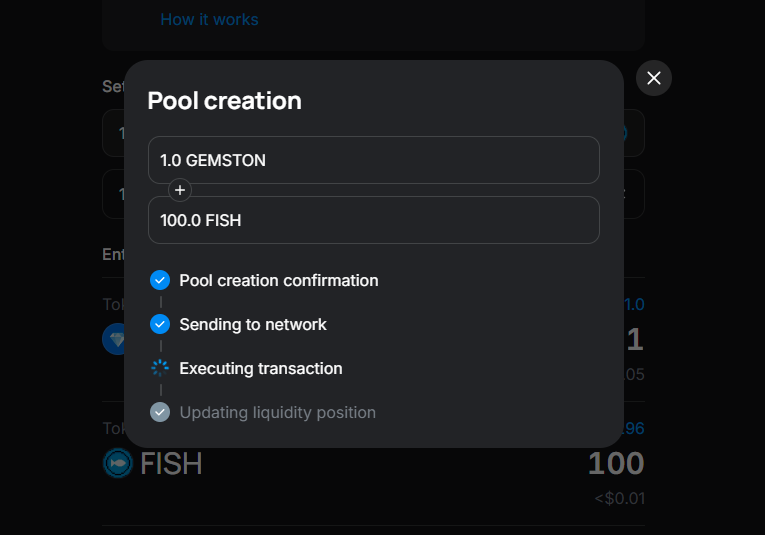
Task: Click the blue .96 balance above FISH amount
Action: [634, 429]
